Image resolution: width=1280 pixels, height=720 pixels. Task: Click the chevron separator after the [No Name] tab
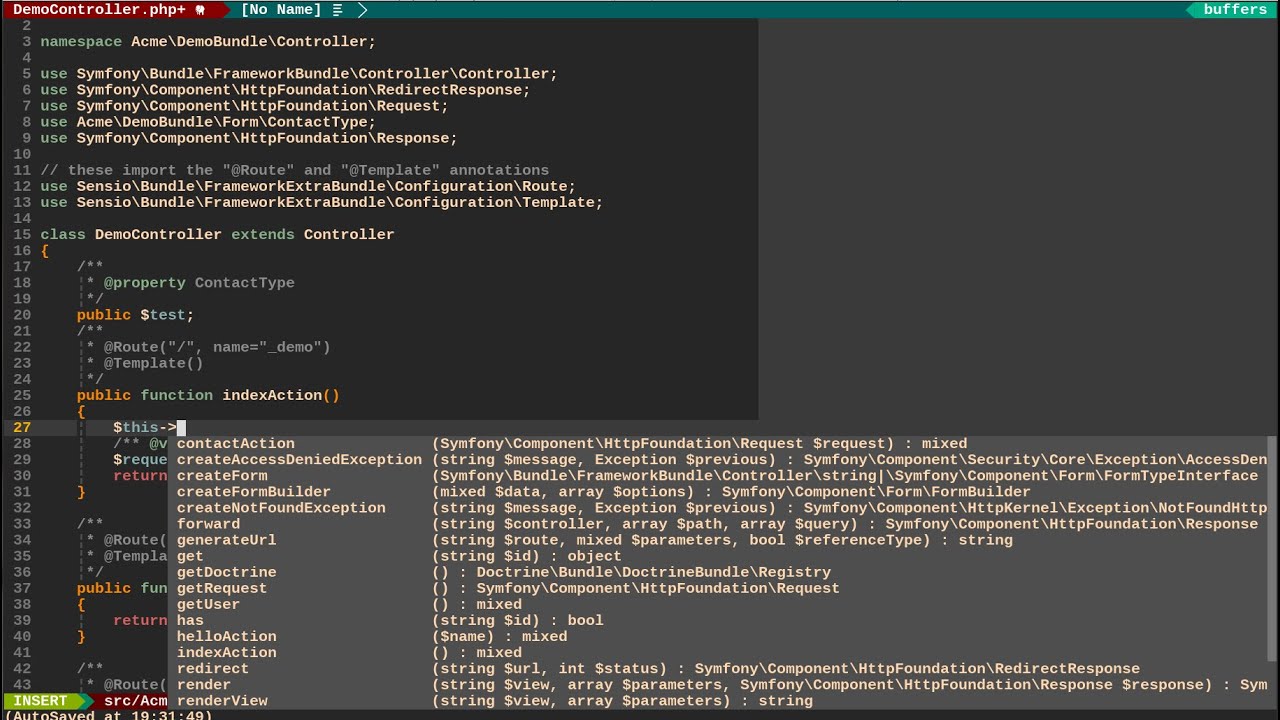click(x=363, y=11)
